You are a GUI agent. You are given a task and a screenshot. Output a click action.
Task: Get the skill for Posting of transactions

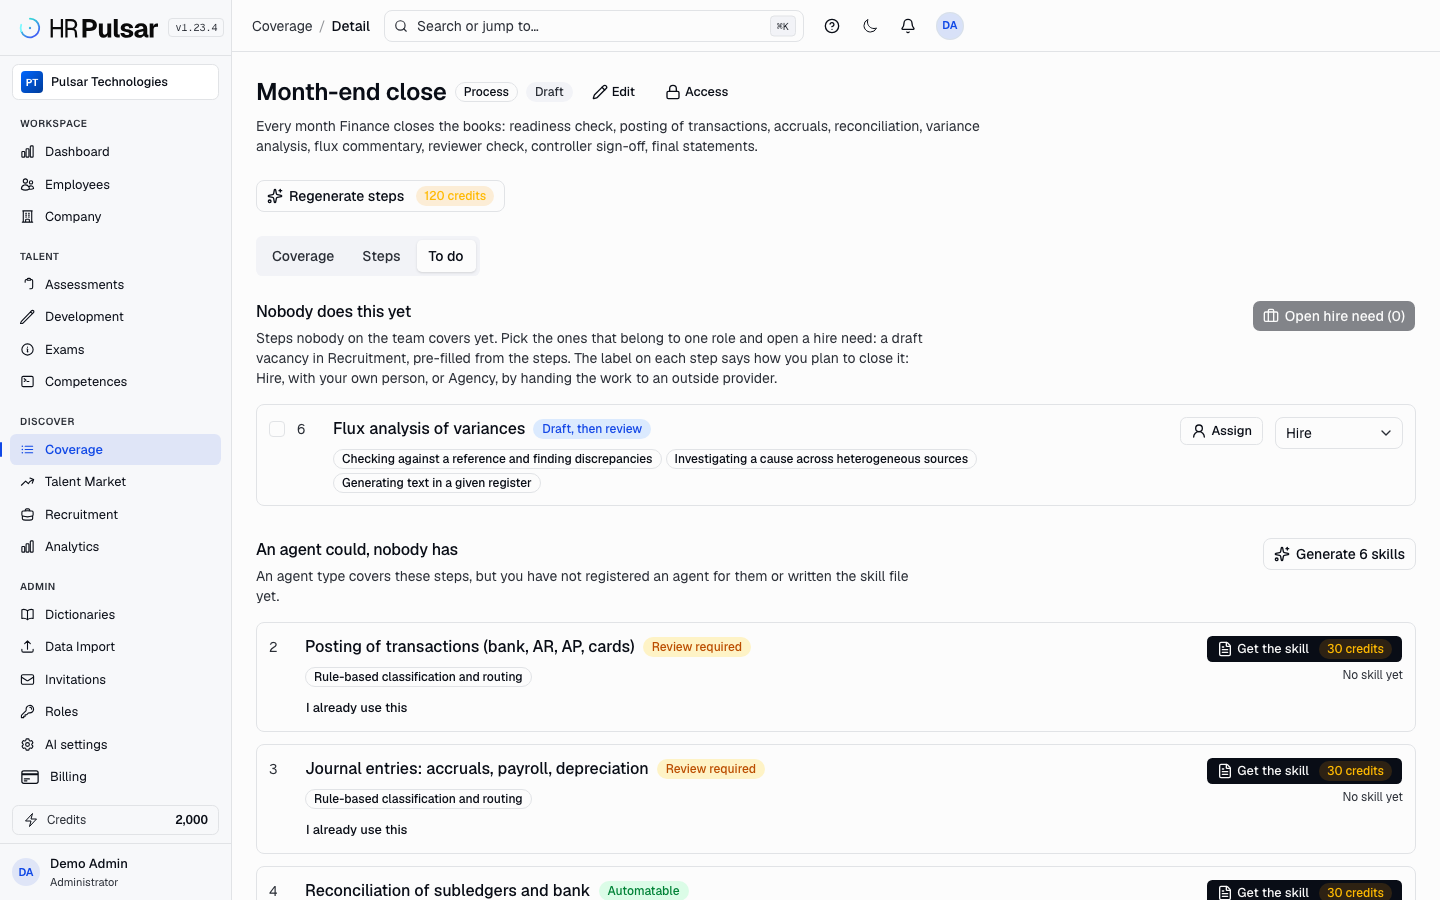[1304, 649]
